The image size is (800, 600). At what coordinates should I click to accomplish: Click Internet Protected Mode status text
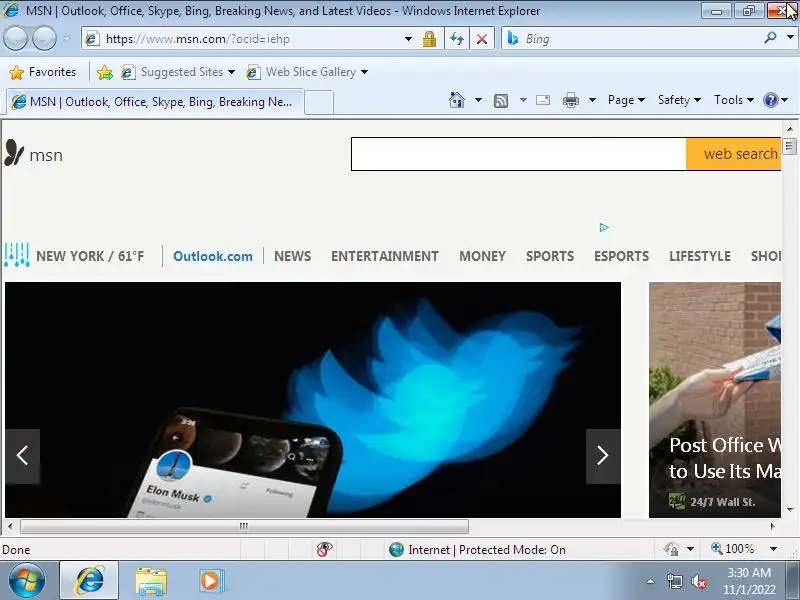(x=487, y=549)
